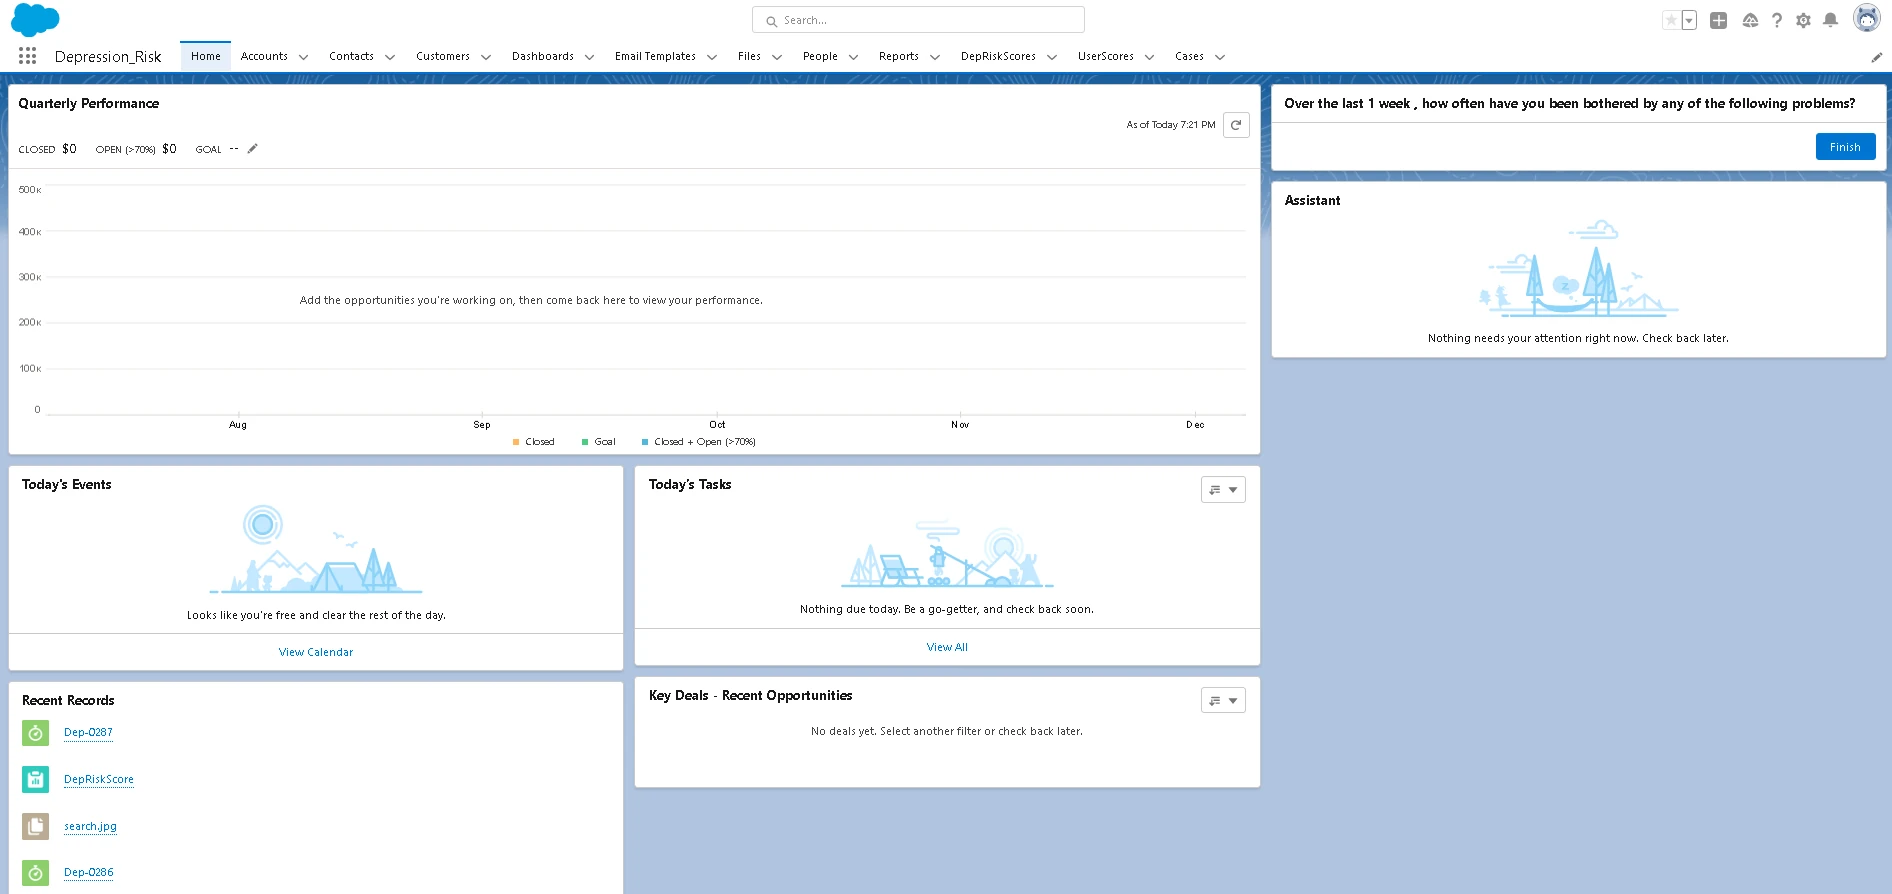Open the UserScores tab
Image resolution: width=1892 pixels, height=894 pixels.
click(x=1105, y=56)
